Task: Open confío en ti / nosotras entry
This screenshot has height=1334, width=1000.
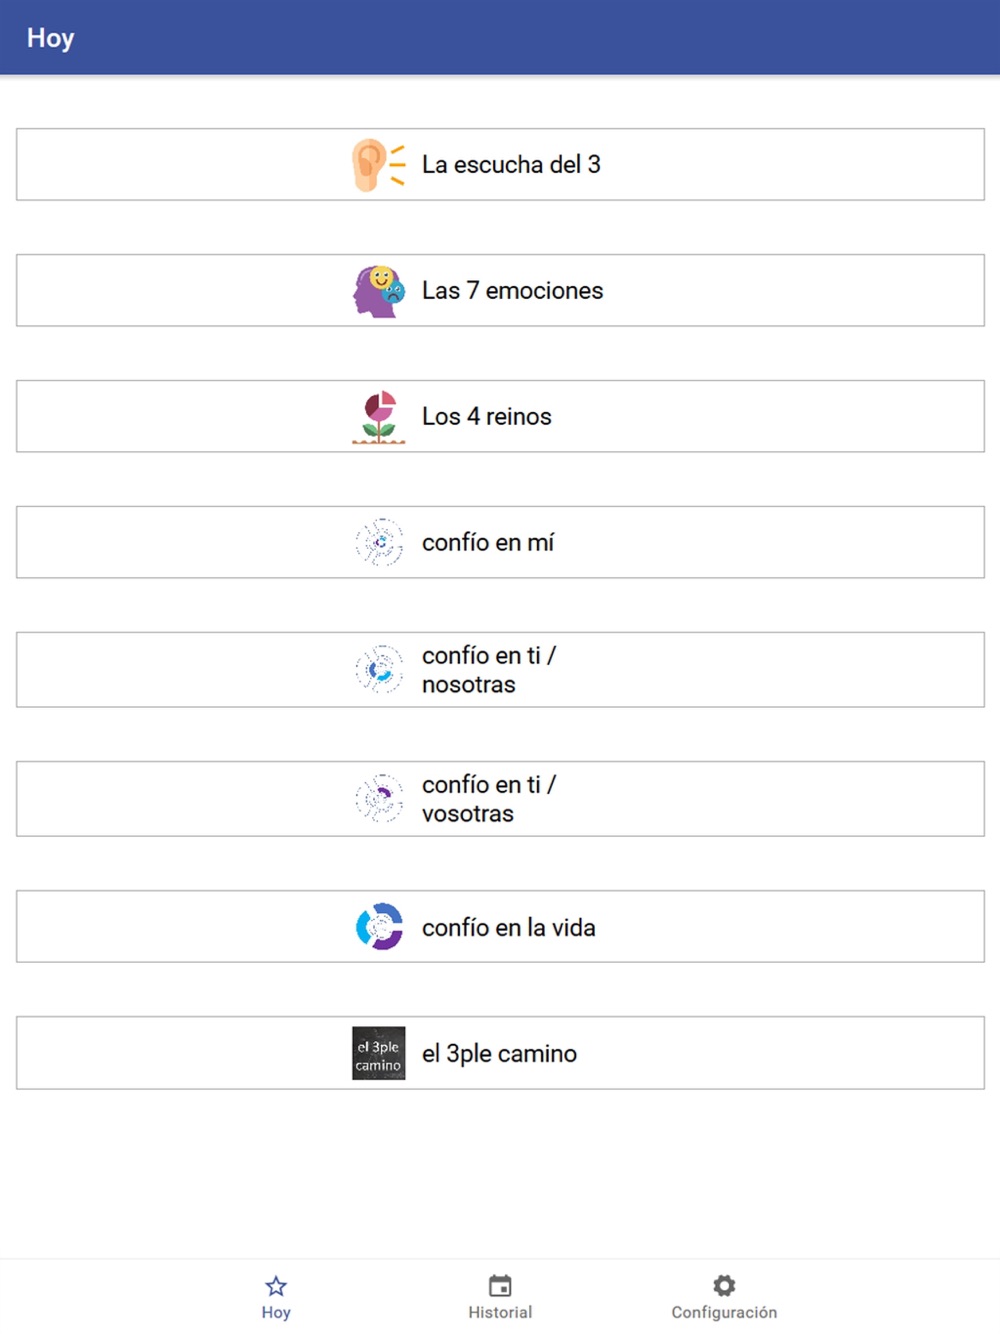Action: coord(500,670)
